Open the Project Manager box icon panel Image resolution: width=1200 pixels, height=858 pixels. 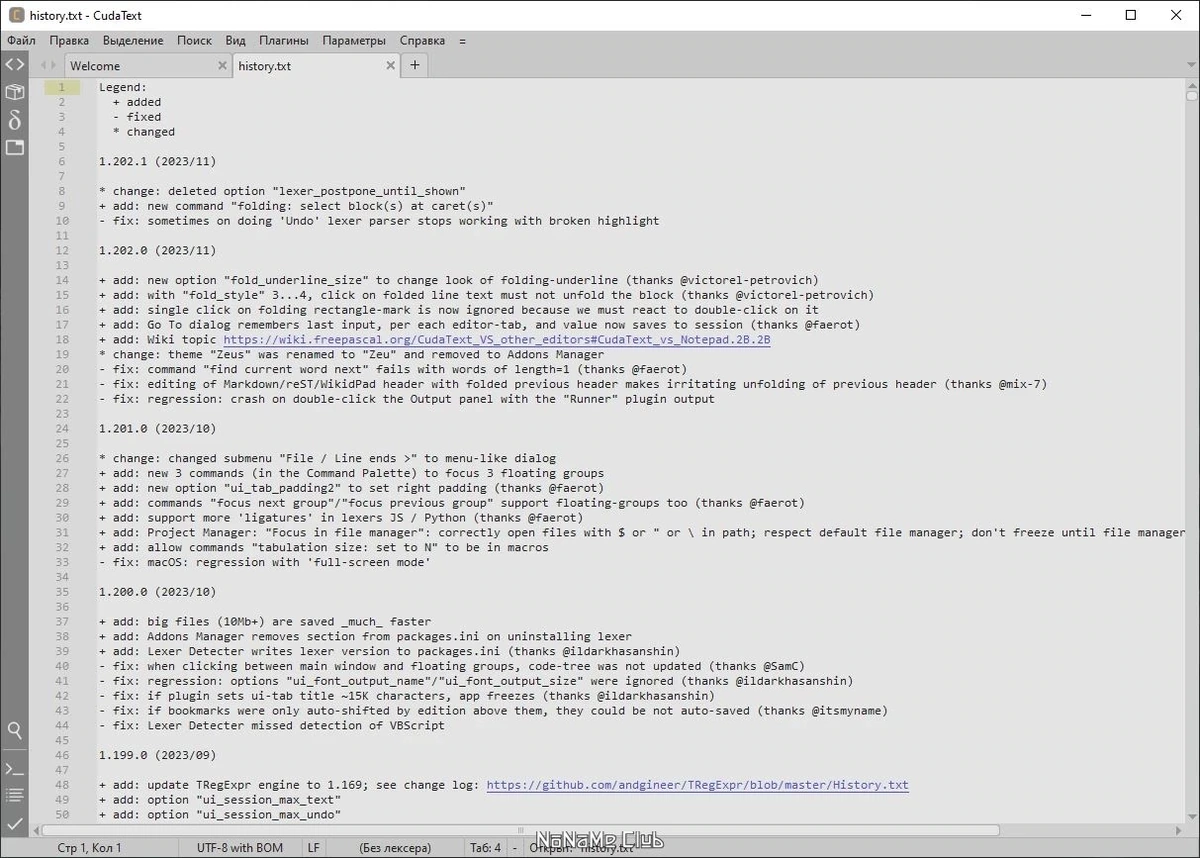(14, 92)
